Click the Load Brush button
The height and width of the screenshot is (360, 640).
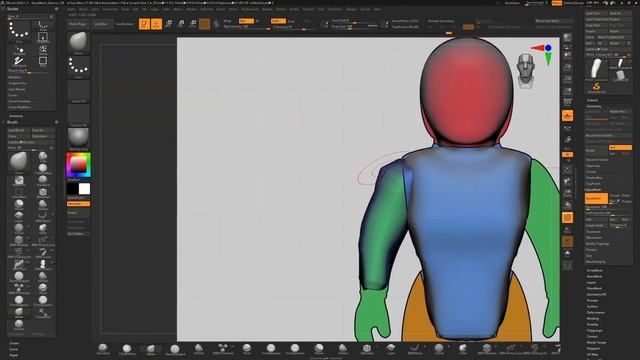[x=19, y=130]
